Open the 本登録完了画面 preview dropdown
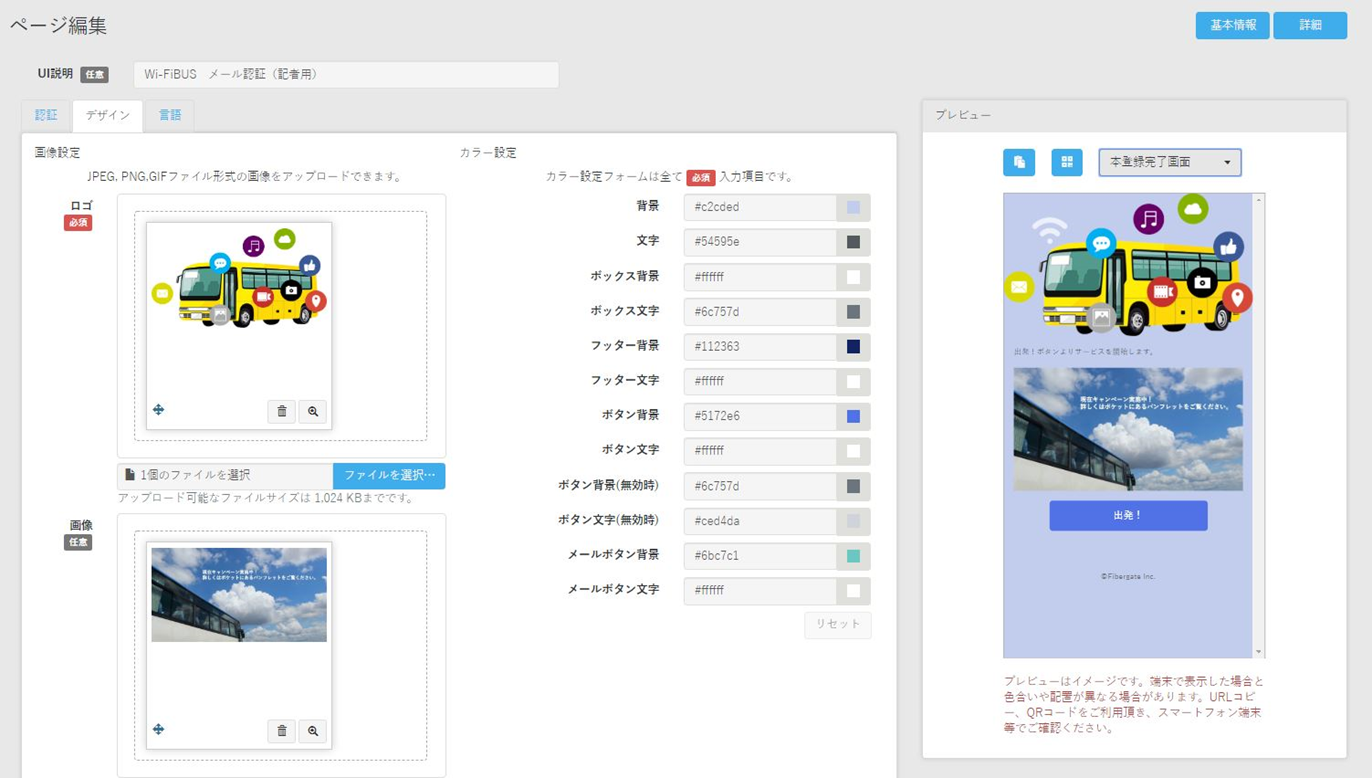 tap(1169, 162)
